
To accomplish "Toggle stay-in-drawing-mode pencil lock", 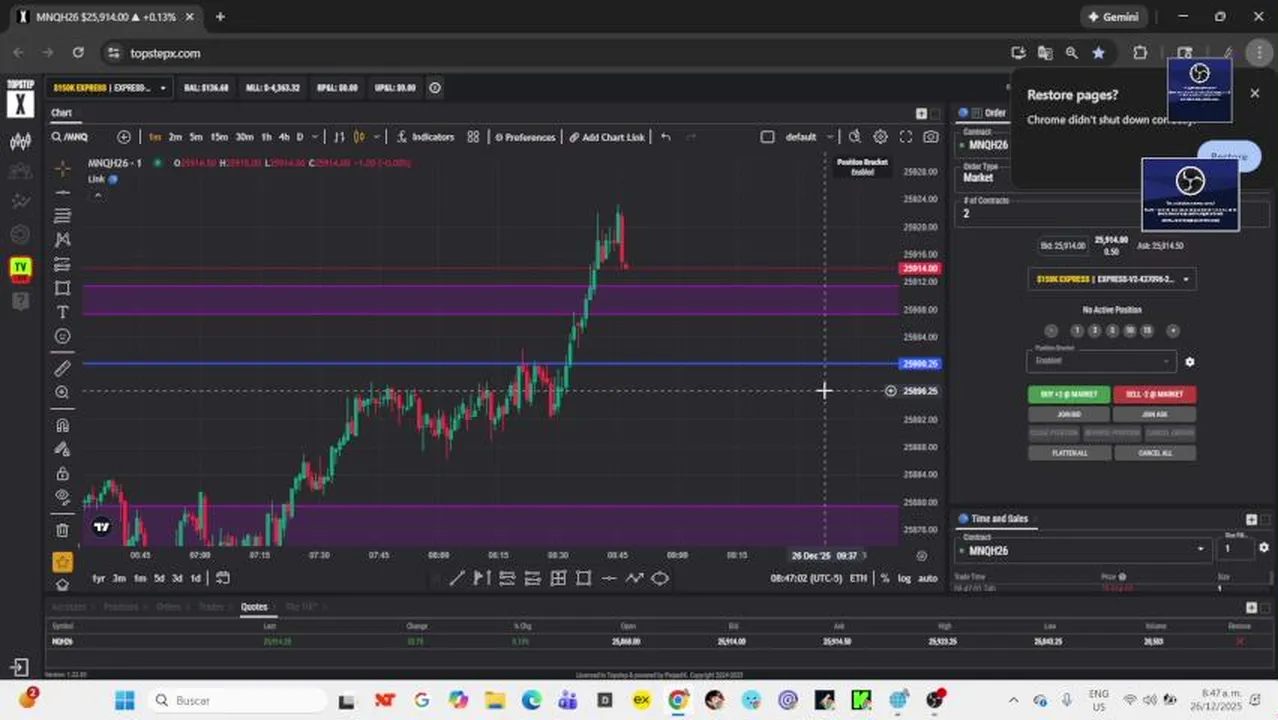I will tap(62, 449).
